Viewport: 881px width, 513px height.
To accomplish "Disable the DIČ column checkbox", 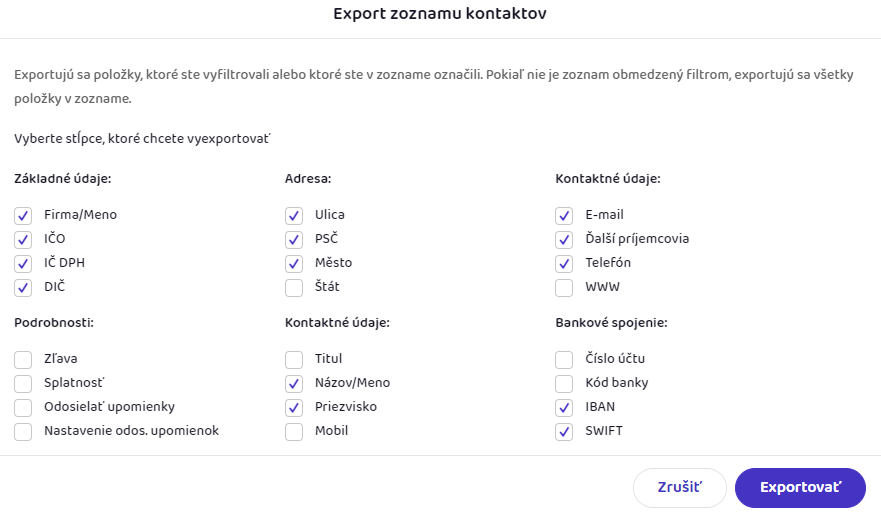I will (x=24, y=287).
